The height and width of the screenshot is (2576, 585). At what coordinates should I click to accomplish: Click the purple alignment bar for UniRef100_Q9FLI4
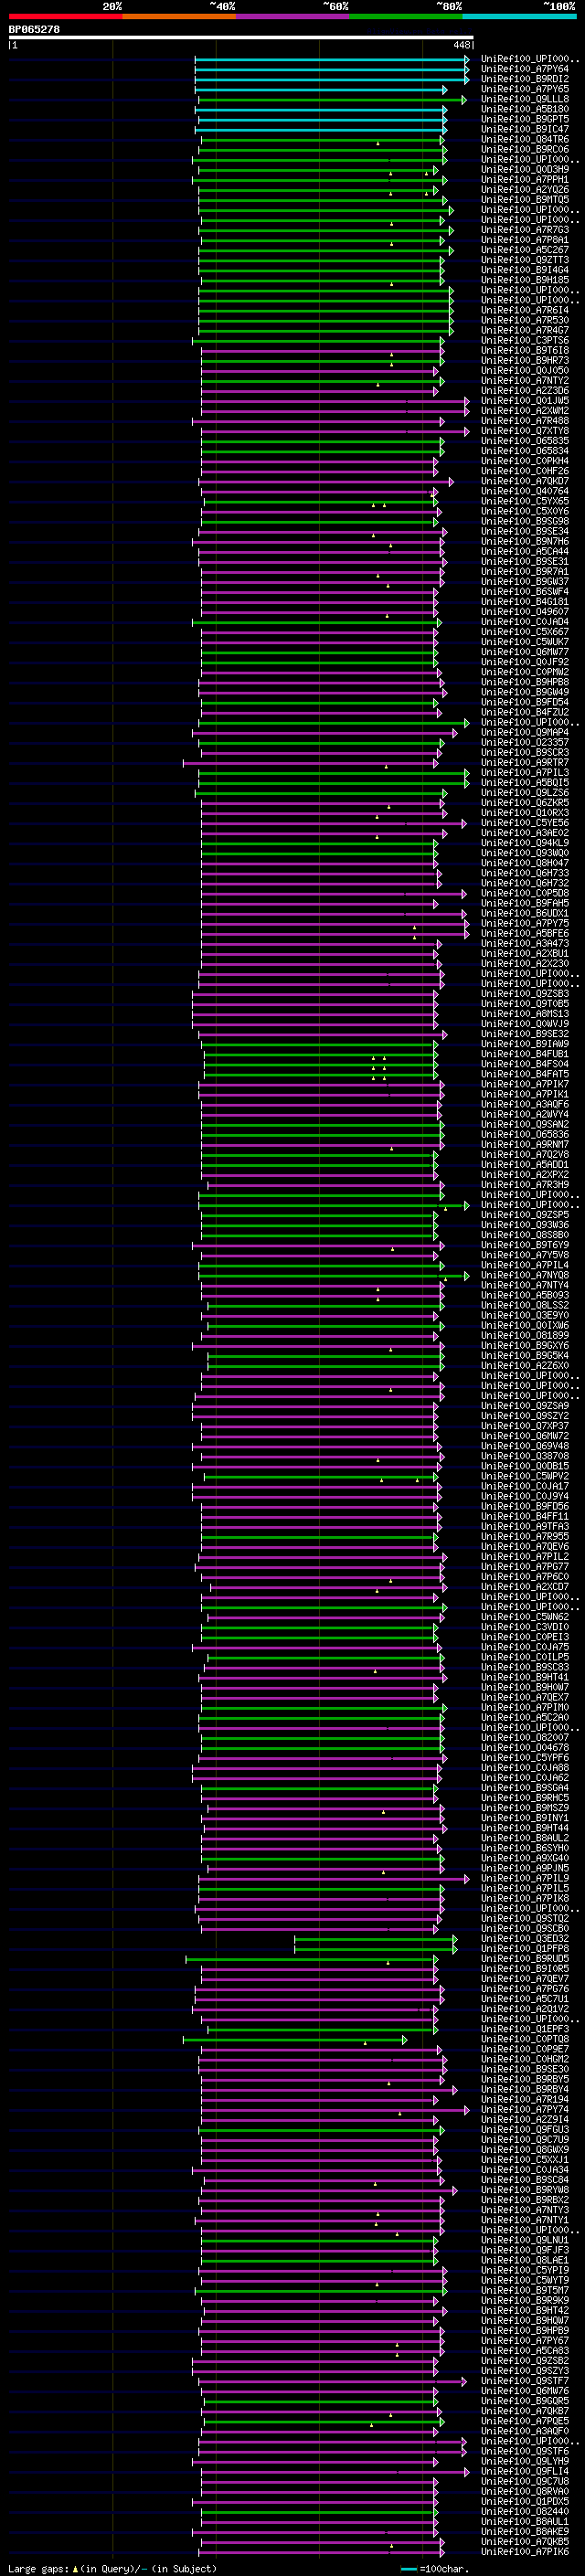pyautogui.click(x=335, y=2471)
